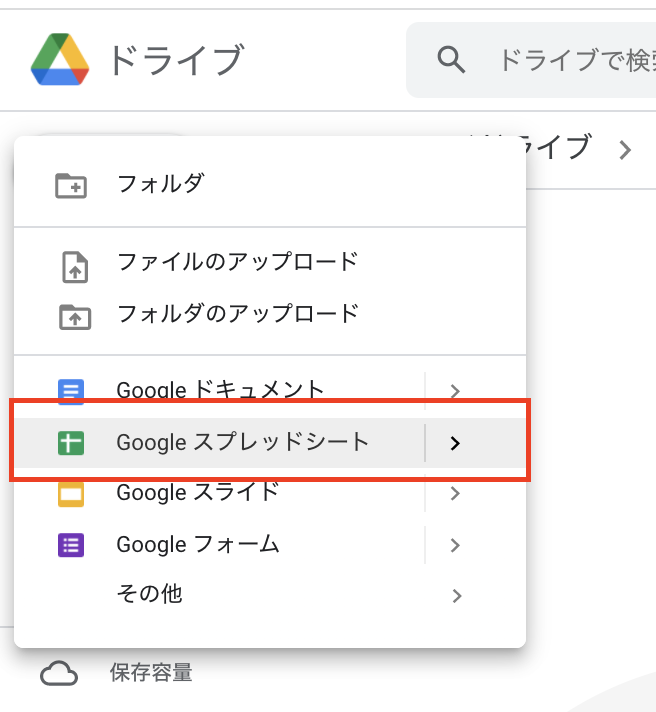Choose フォルダのアップロード menu entry
The image size is (656, 712).
point(270,314)
